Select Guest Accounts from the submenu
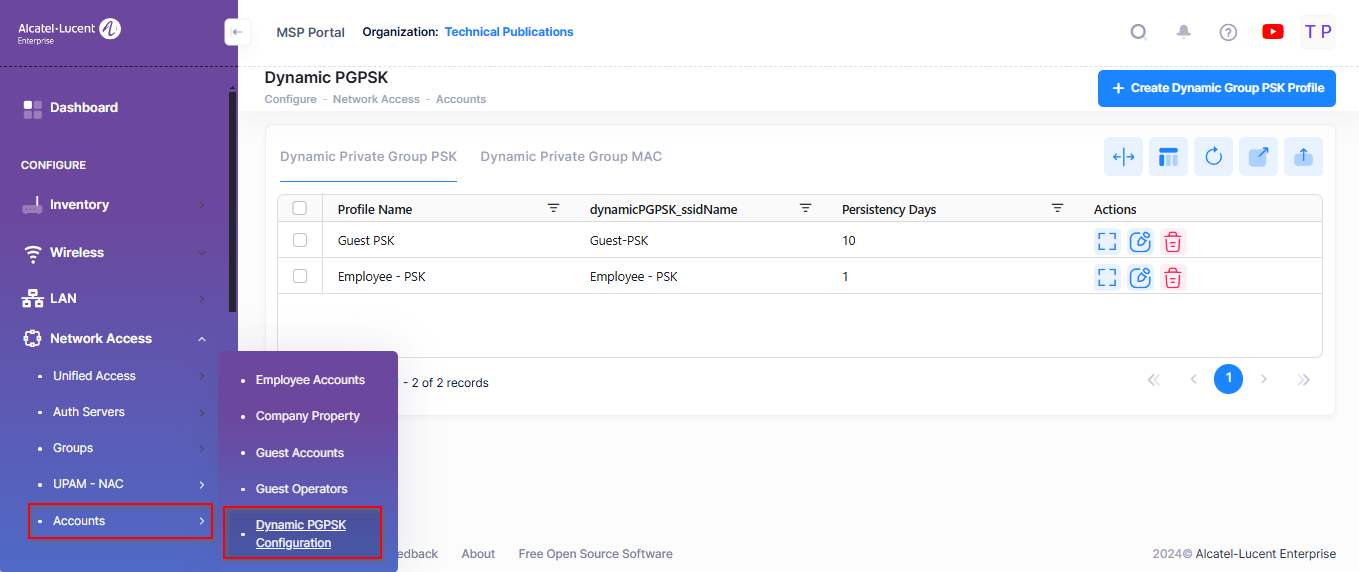 pyautogui.click(x=300, y=453)
